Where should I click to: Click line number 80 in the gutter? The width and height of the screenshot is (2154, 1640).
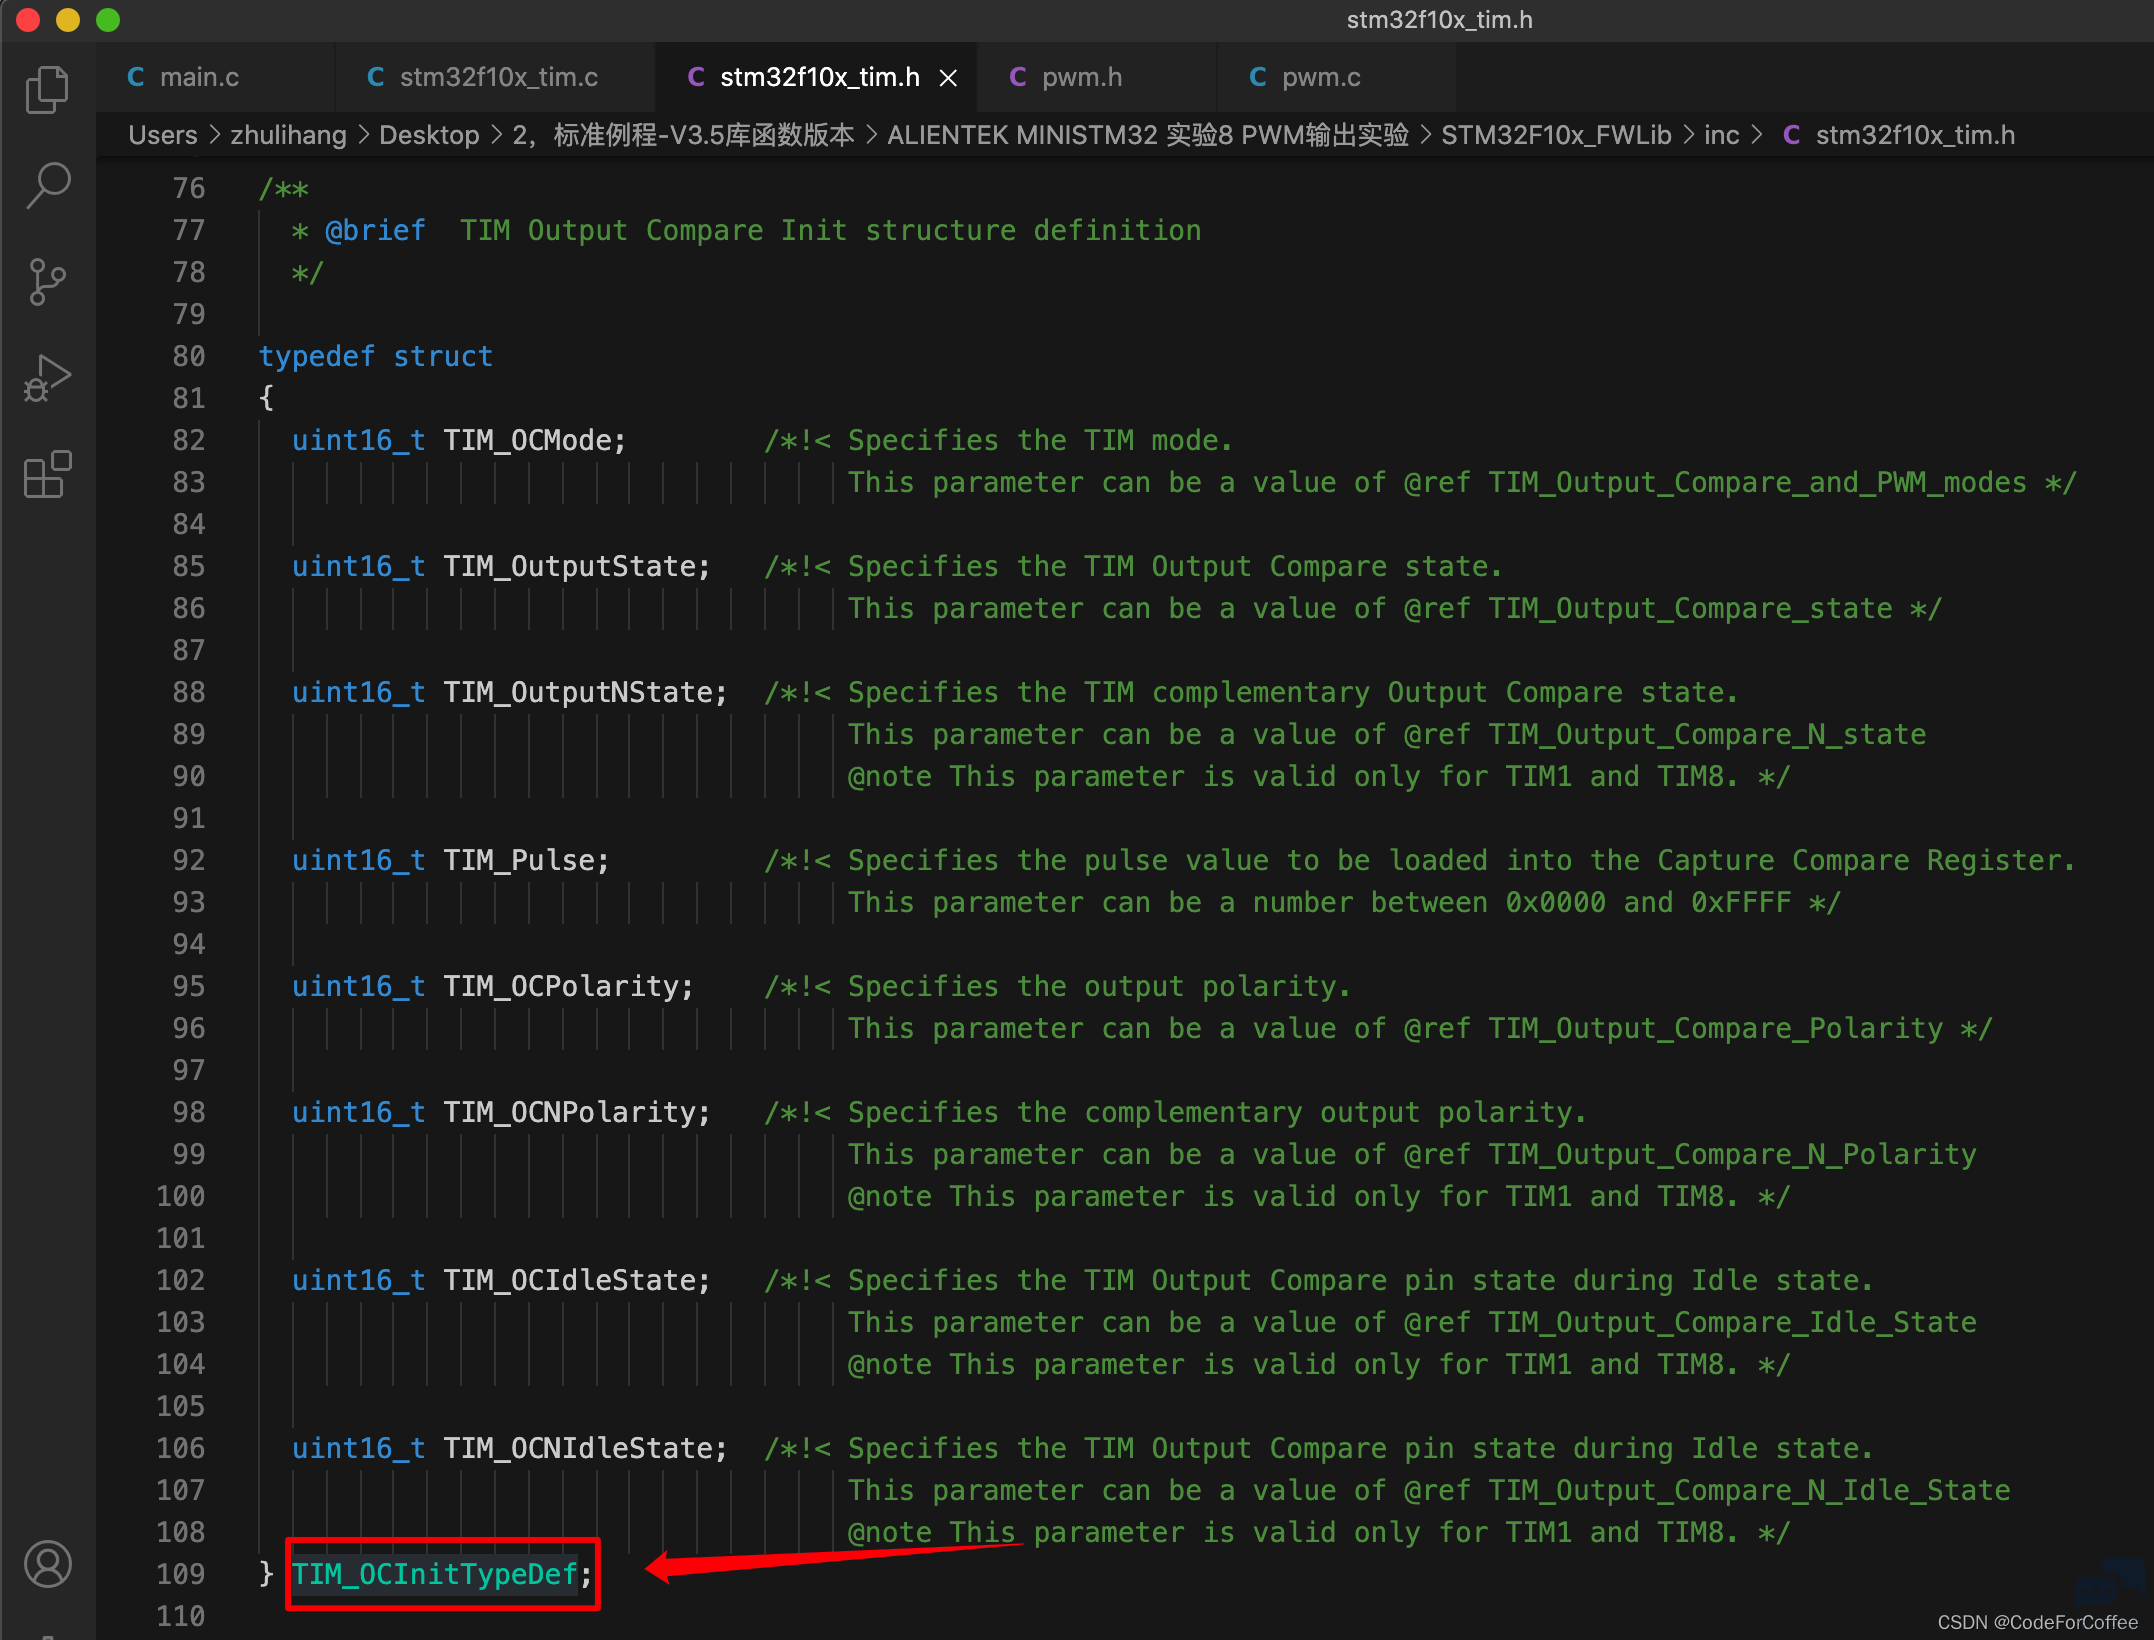click(188, 356)
